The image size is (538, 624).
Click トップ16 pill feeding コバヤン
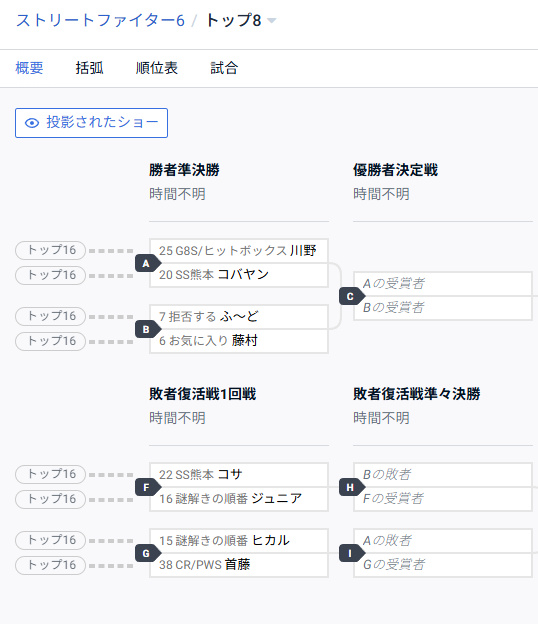[51, 275]
